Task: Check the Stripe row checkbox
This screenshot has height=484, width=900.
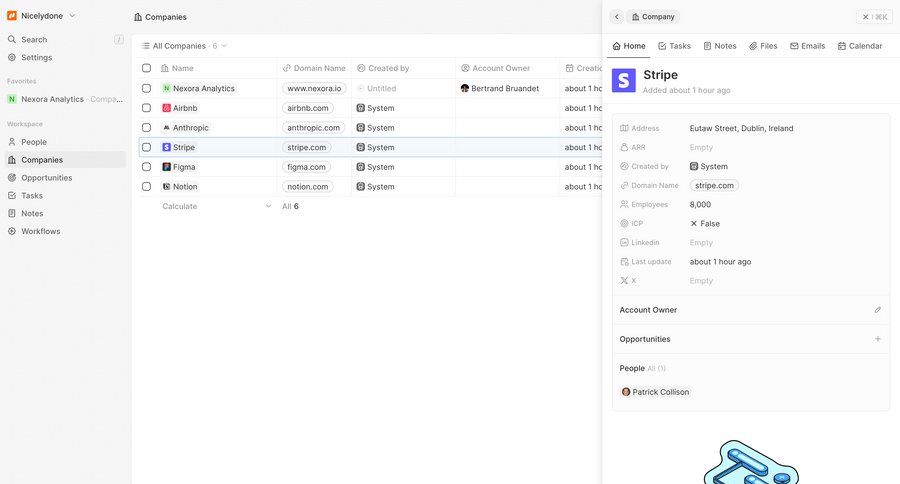Action: click(x=146, y=147)
